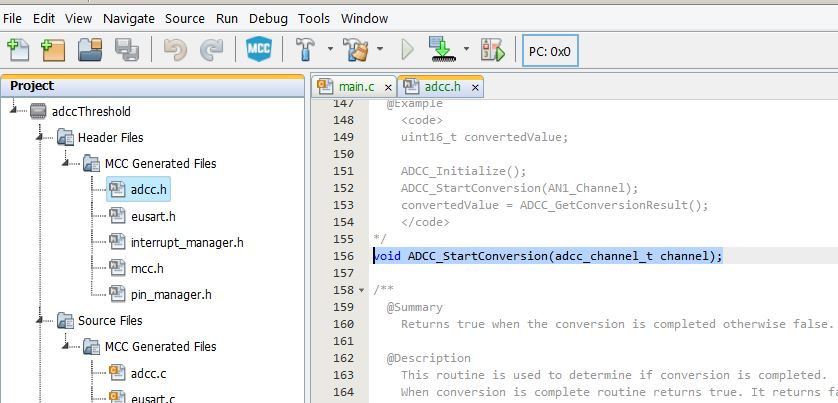838x403 pixels.
Task: Click the Debug Project icon
Action: 492,49
